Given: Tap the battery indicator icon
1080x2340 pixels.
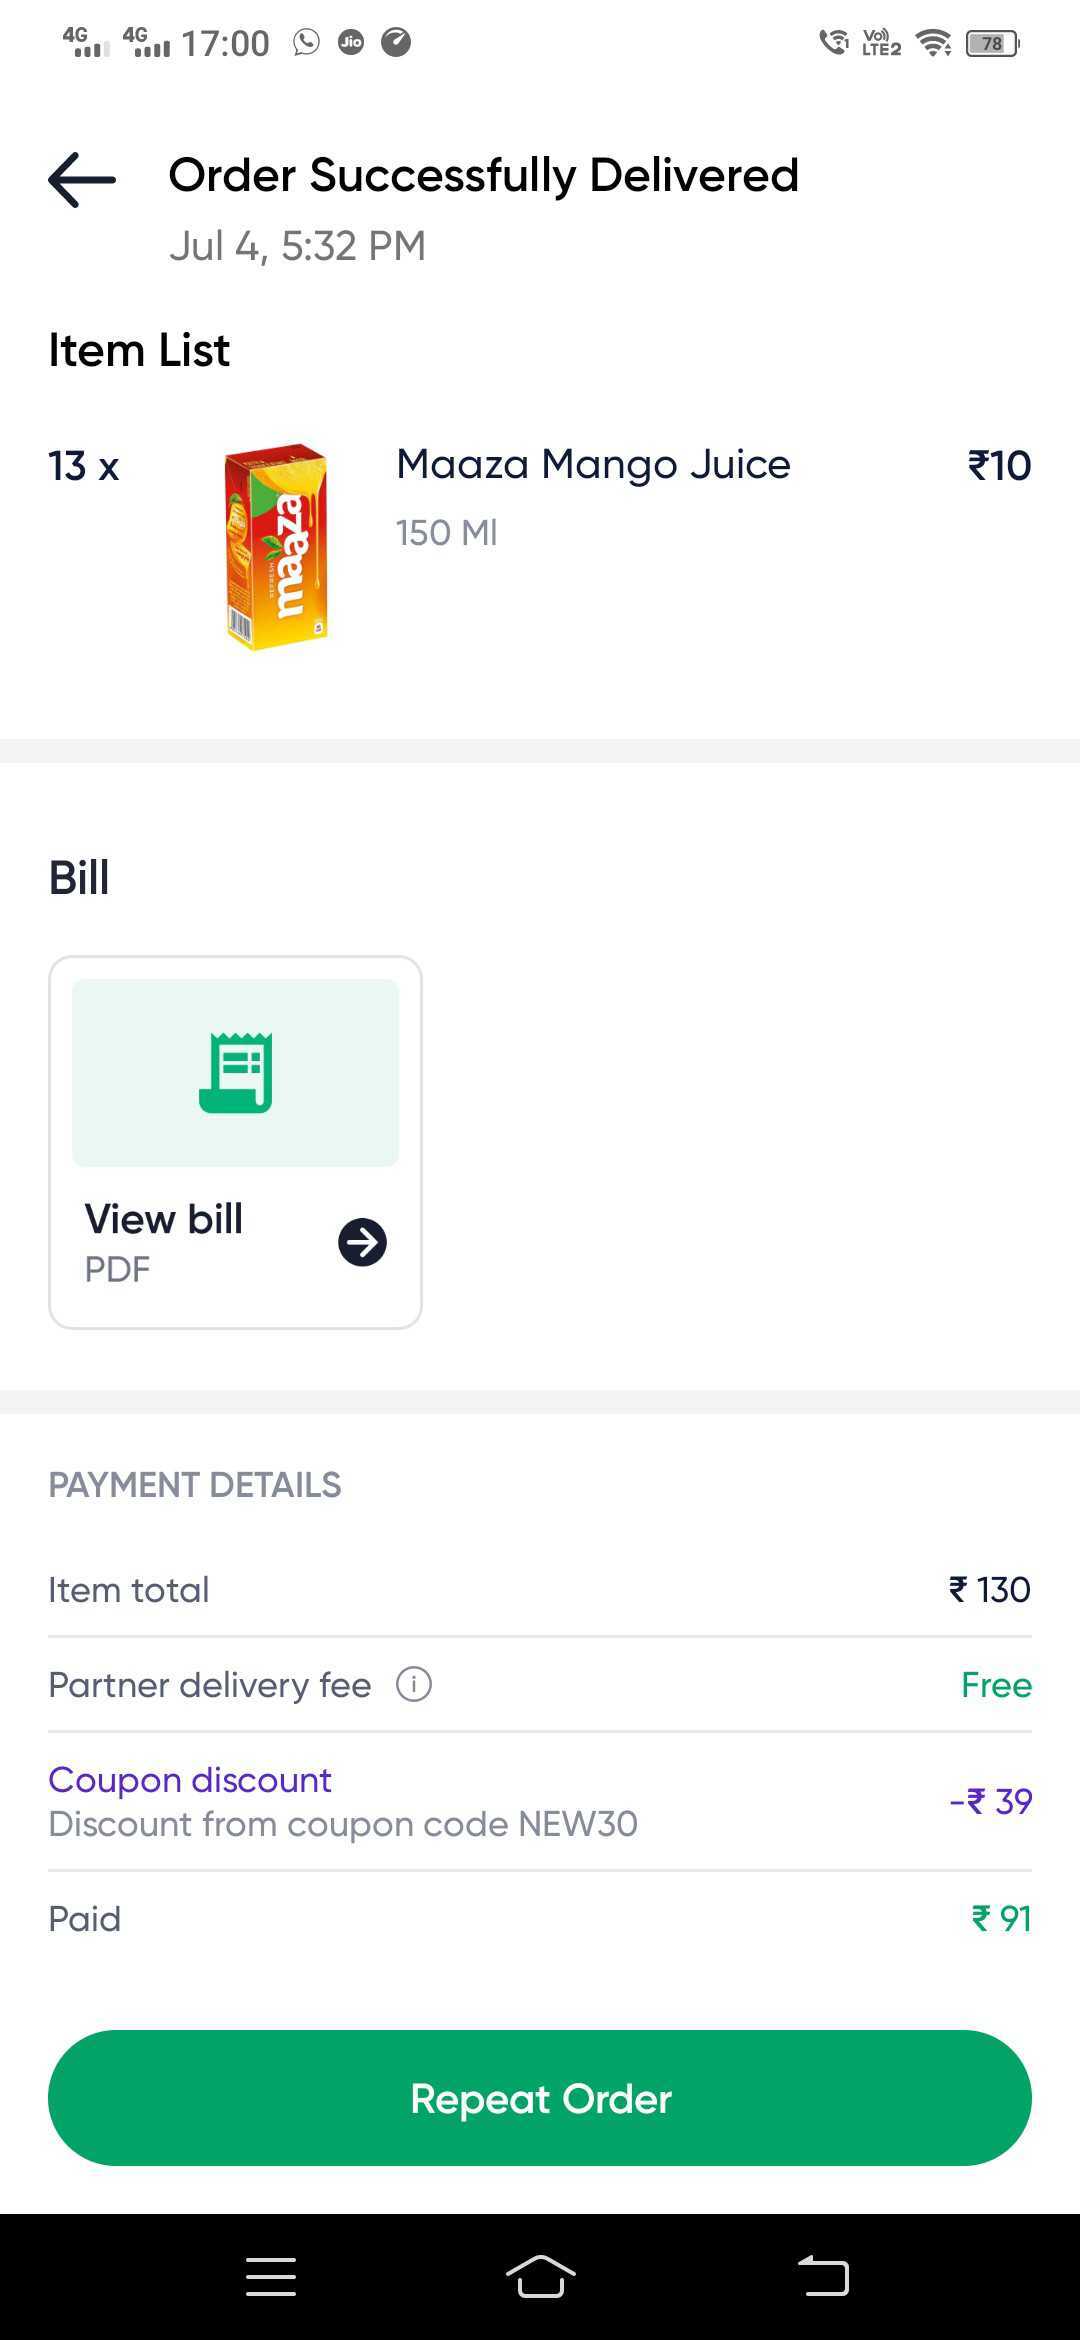Looking at the screenshot, I should click(x=992, y=43).
